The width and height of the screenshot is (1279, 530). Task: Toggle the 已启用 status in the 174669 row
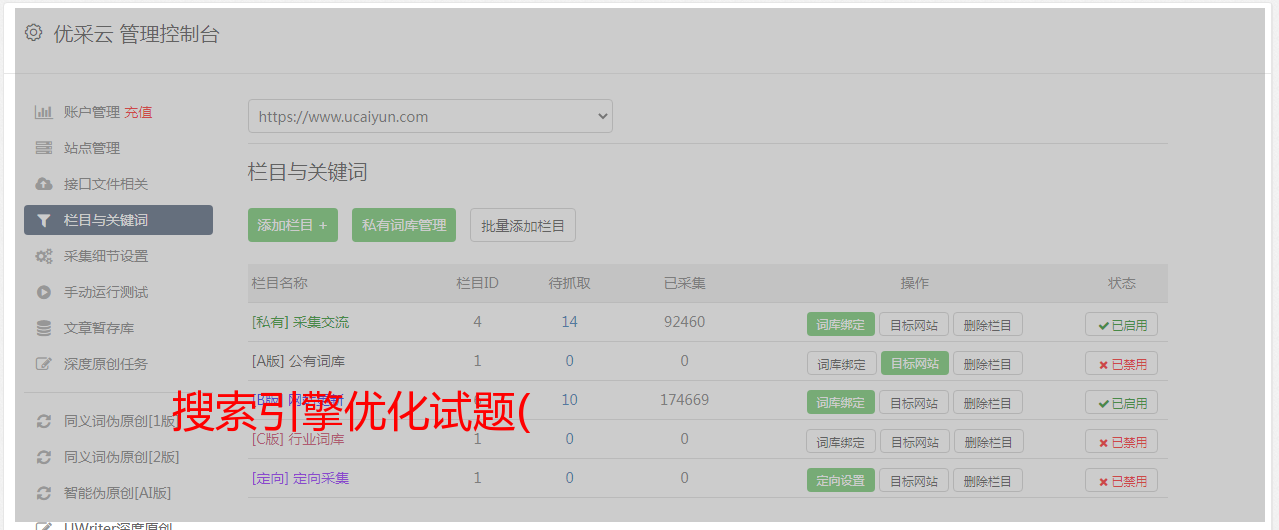[1122, 402]
